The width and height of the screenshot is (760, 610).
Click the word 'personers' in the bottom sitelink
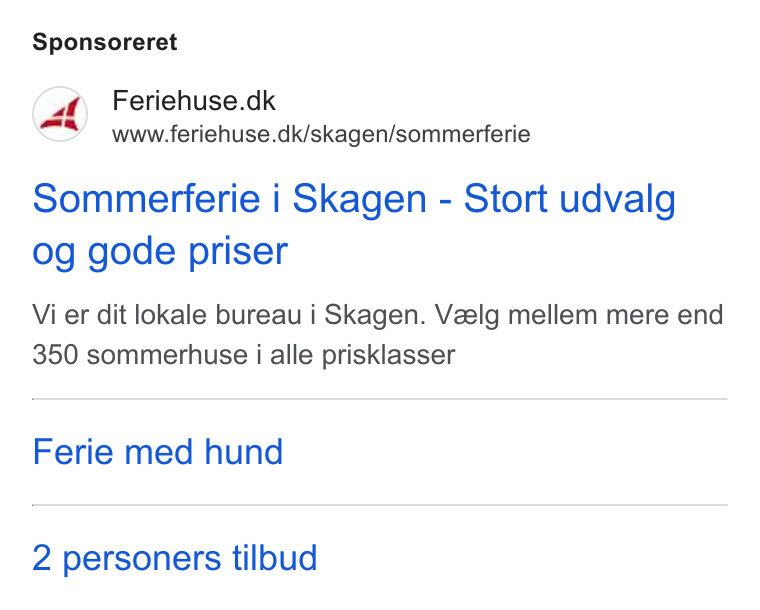(142, 560)
